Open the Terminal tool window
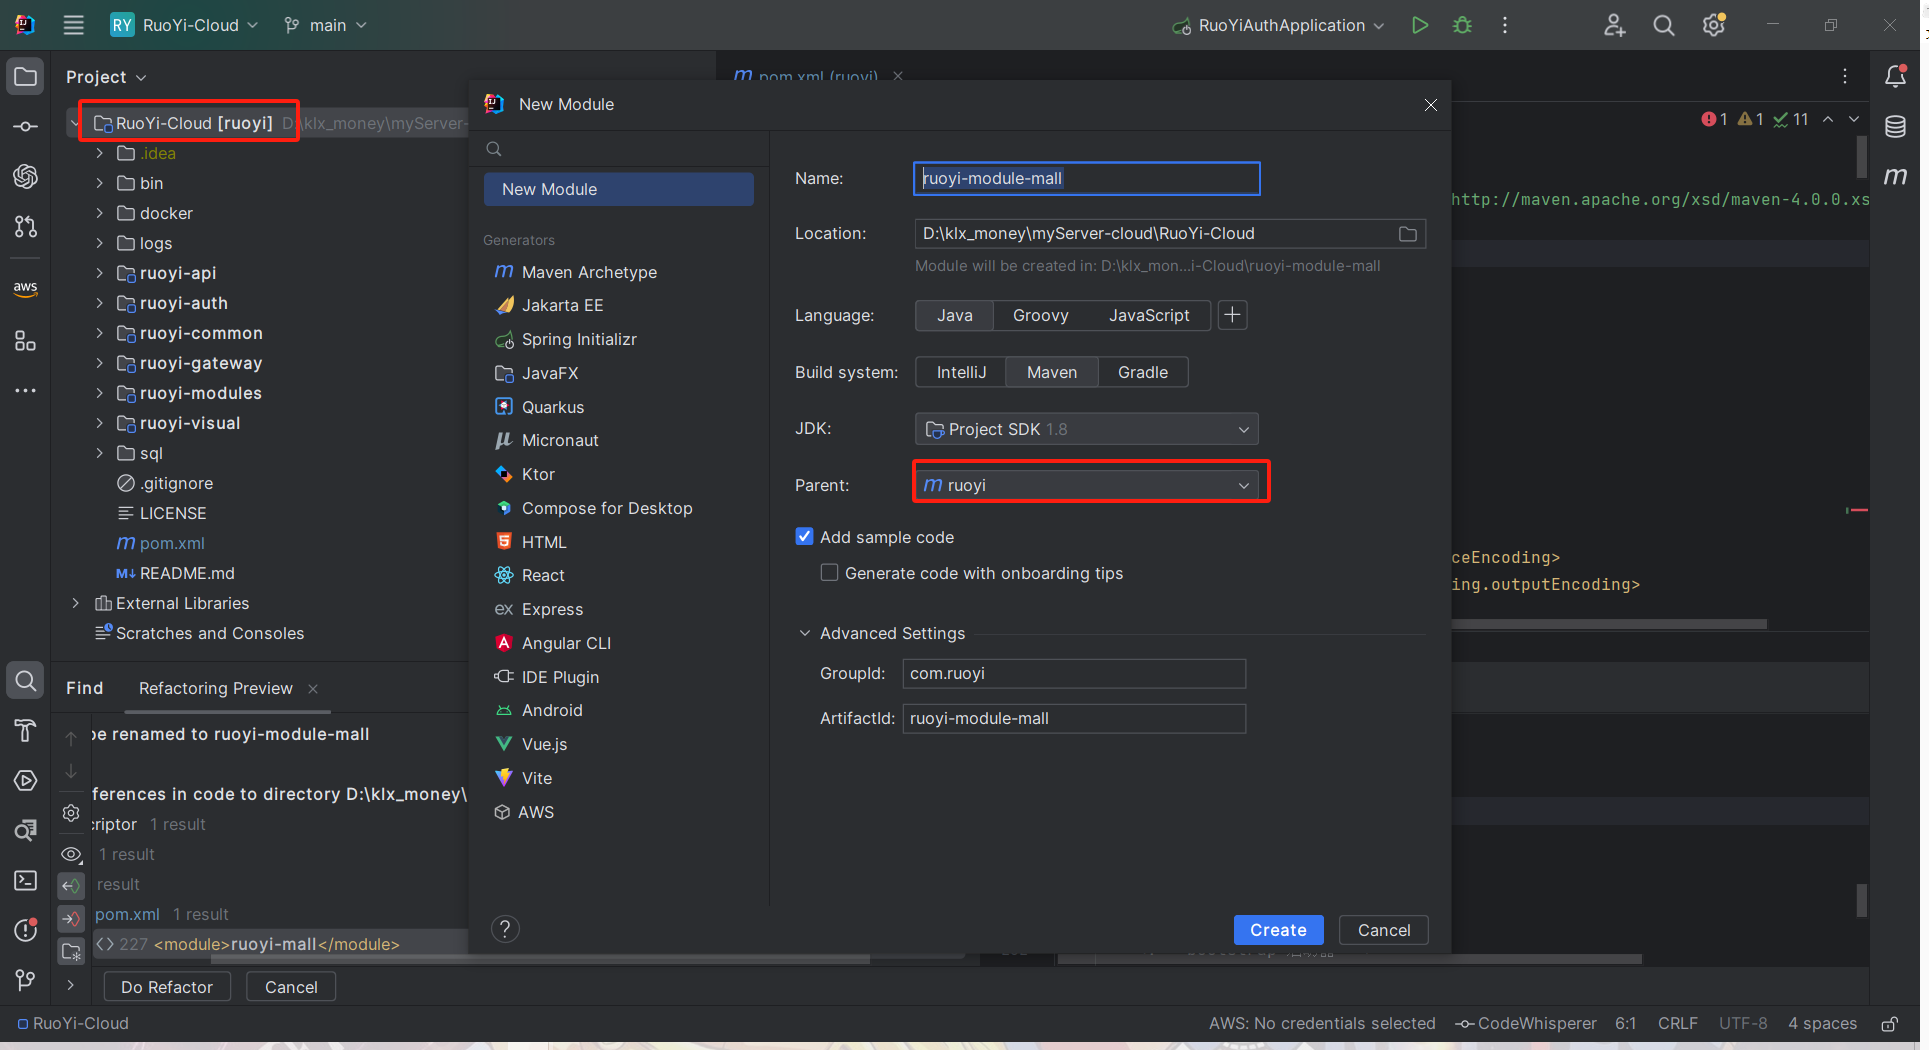Screen dimensions: 1929x1050 [25, 880]
